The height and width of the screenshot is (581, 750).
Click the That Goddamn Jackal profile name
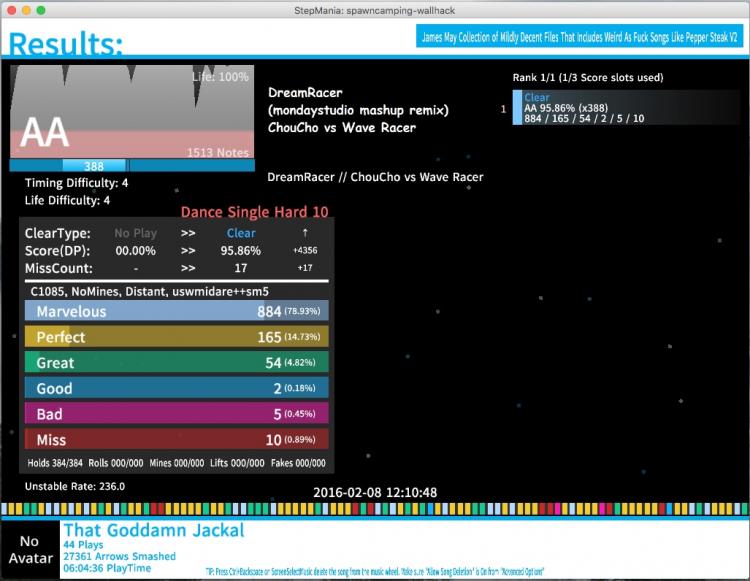154,530
